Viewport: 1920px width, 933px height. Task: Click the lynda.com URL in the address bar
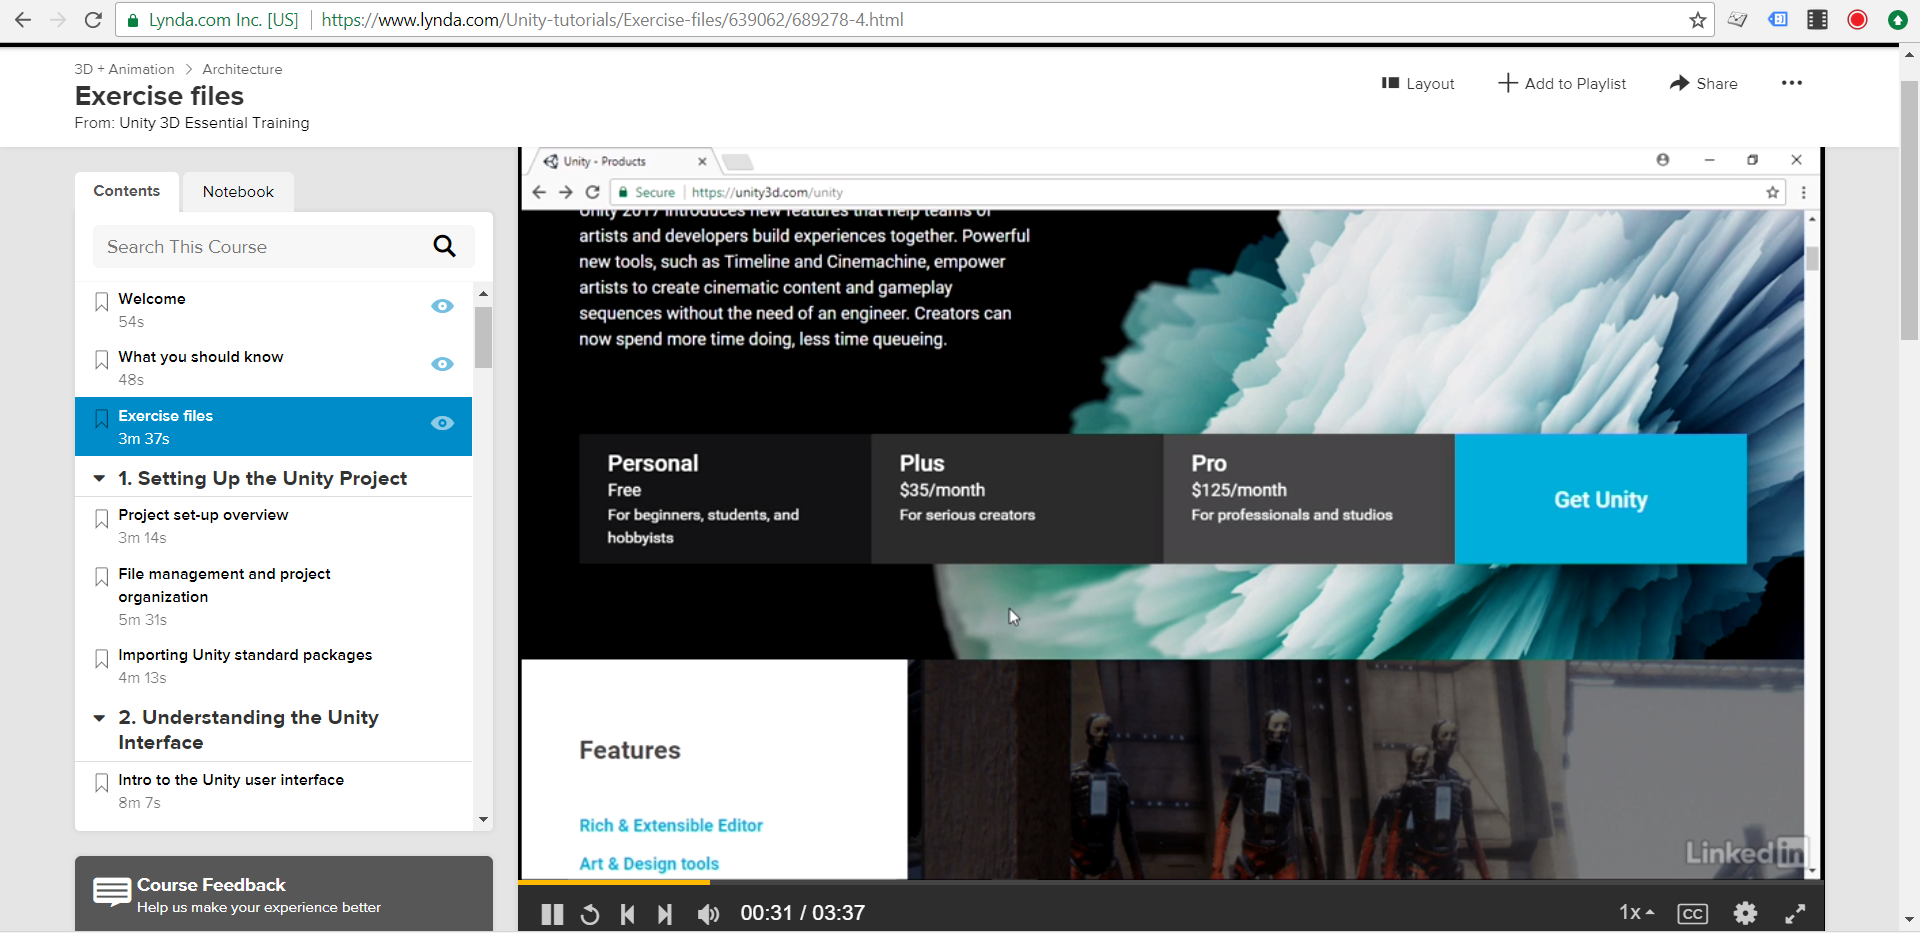coord(613,20)
